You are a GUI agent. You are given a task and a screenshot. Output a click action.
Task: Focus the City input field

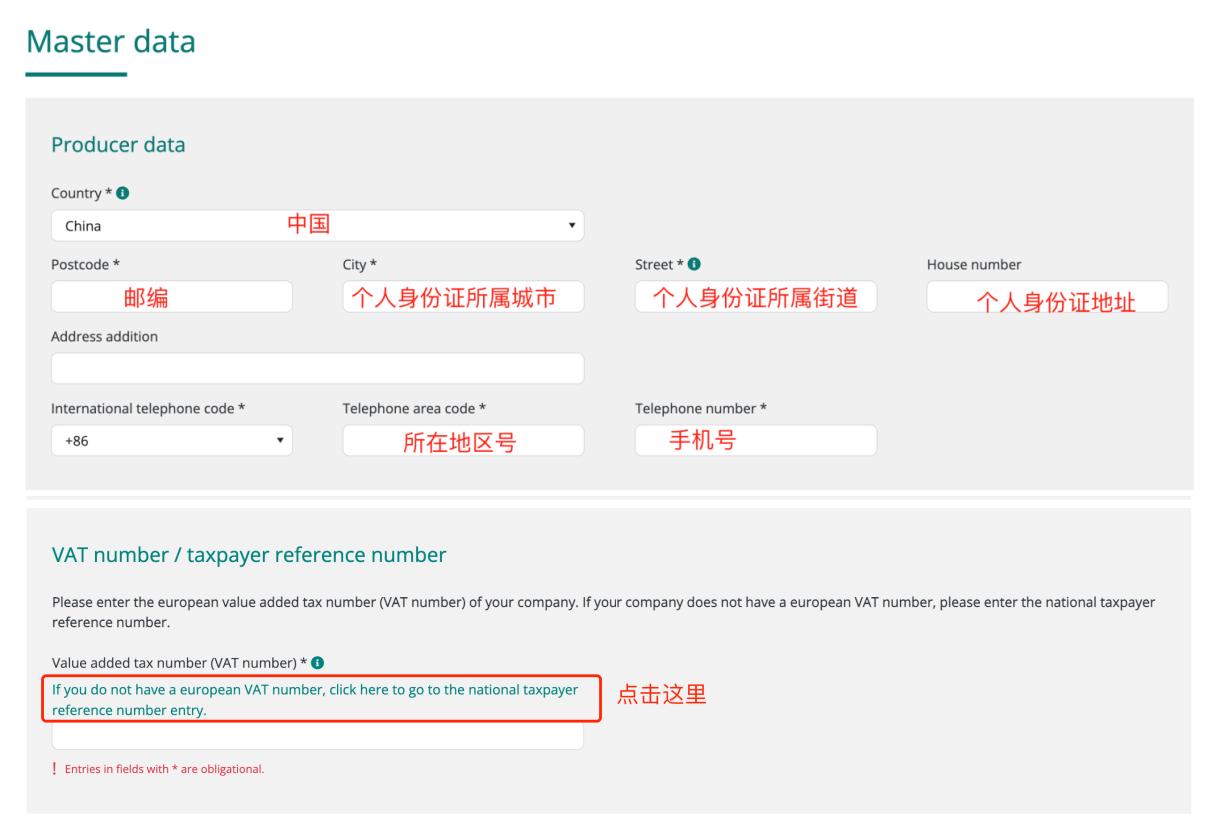[x=463, y=297]
